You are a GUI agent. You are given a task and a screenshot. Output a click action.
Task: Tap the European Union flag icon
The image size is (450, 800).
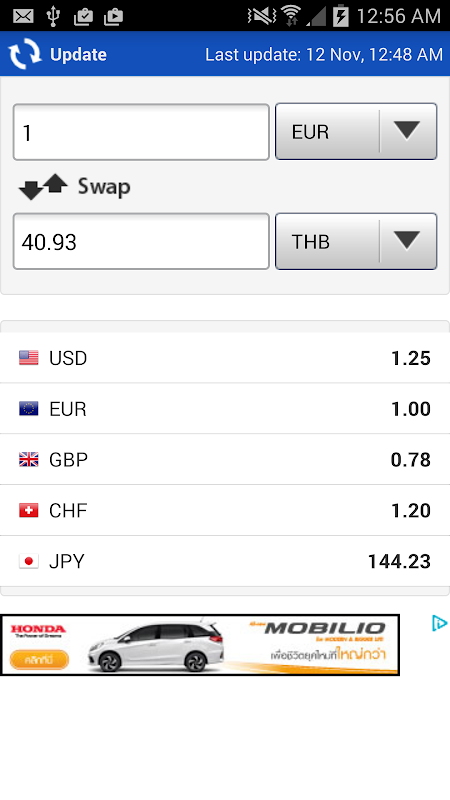[x=29, y=409]
